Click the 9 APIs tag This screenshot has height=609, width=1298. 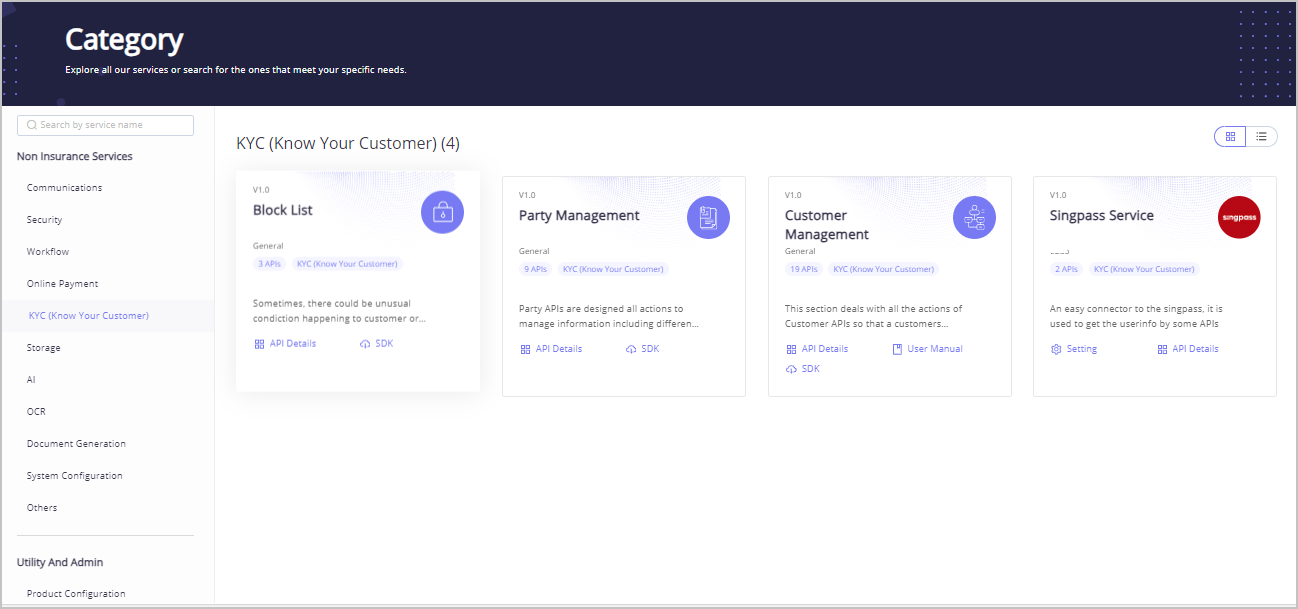(x=535, y=270)
